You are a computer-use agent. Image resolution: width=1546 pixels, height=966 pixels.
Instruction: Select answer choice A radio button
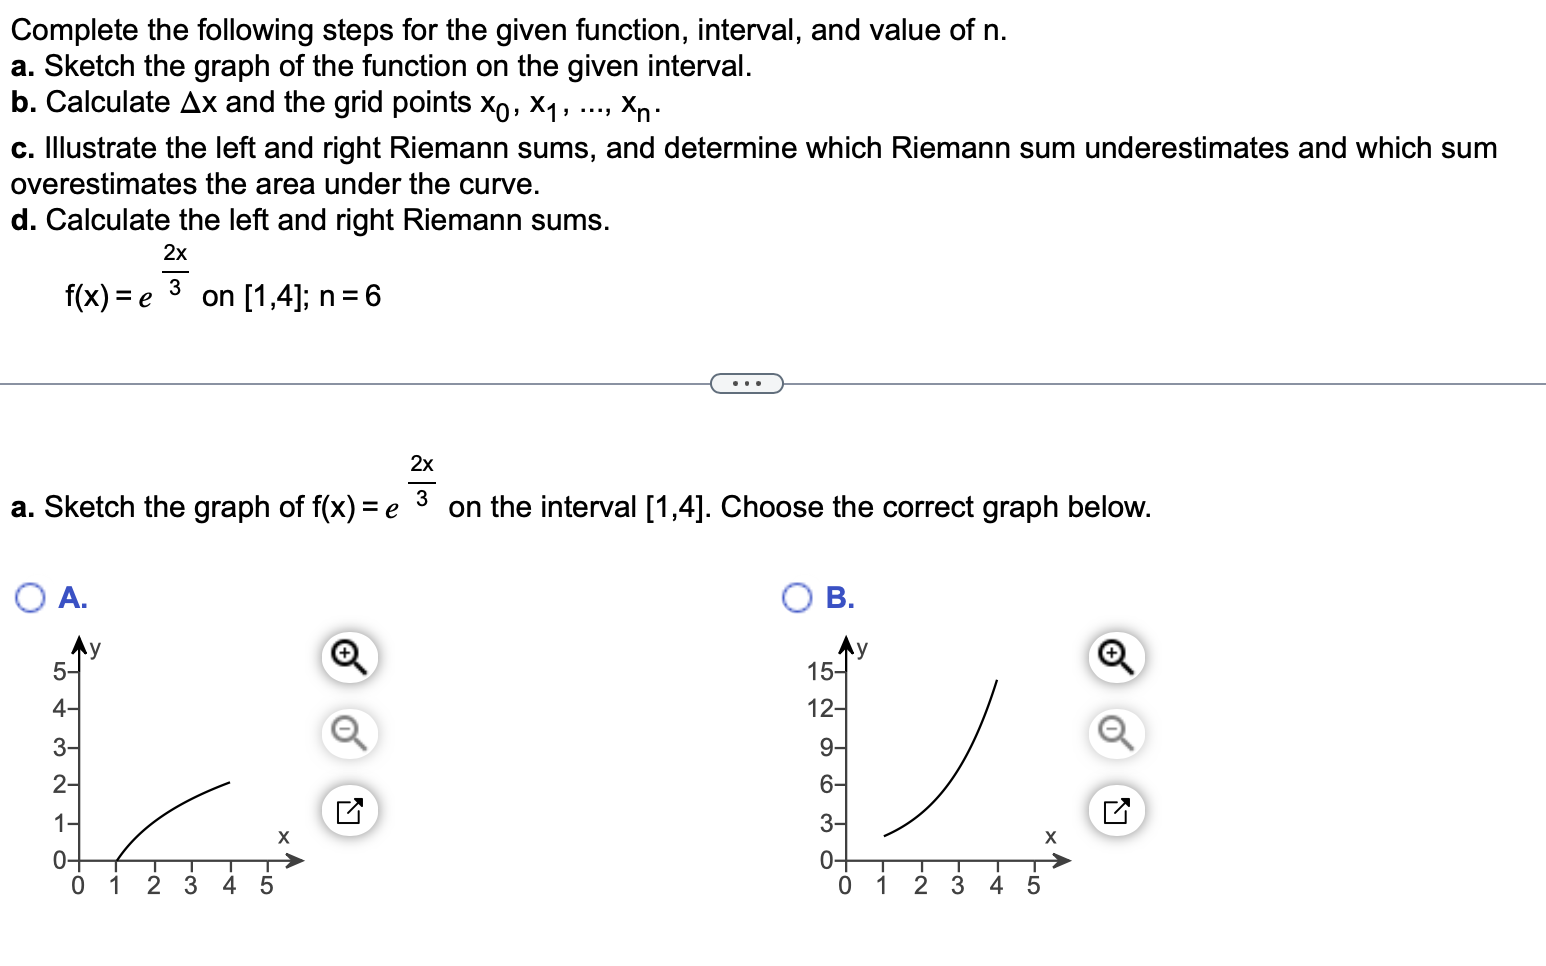point(31,597)
